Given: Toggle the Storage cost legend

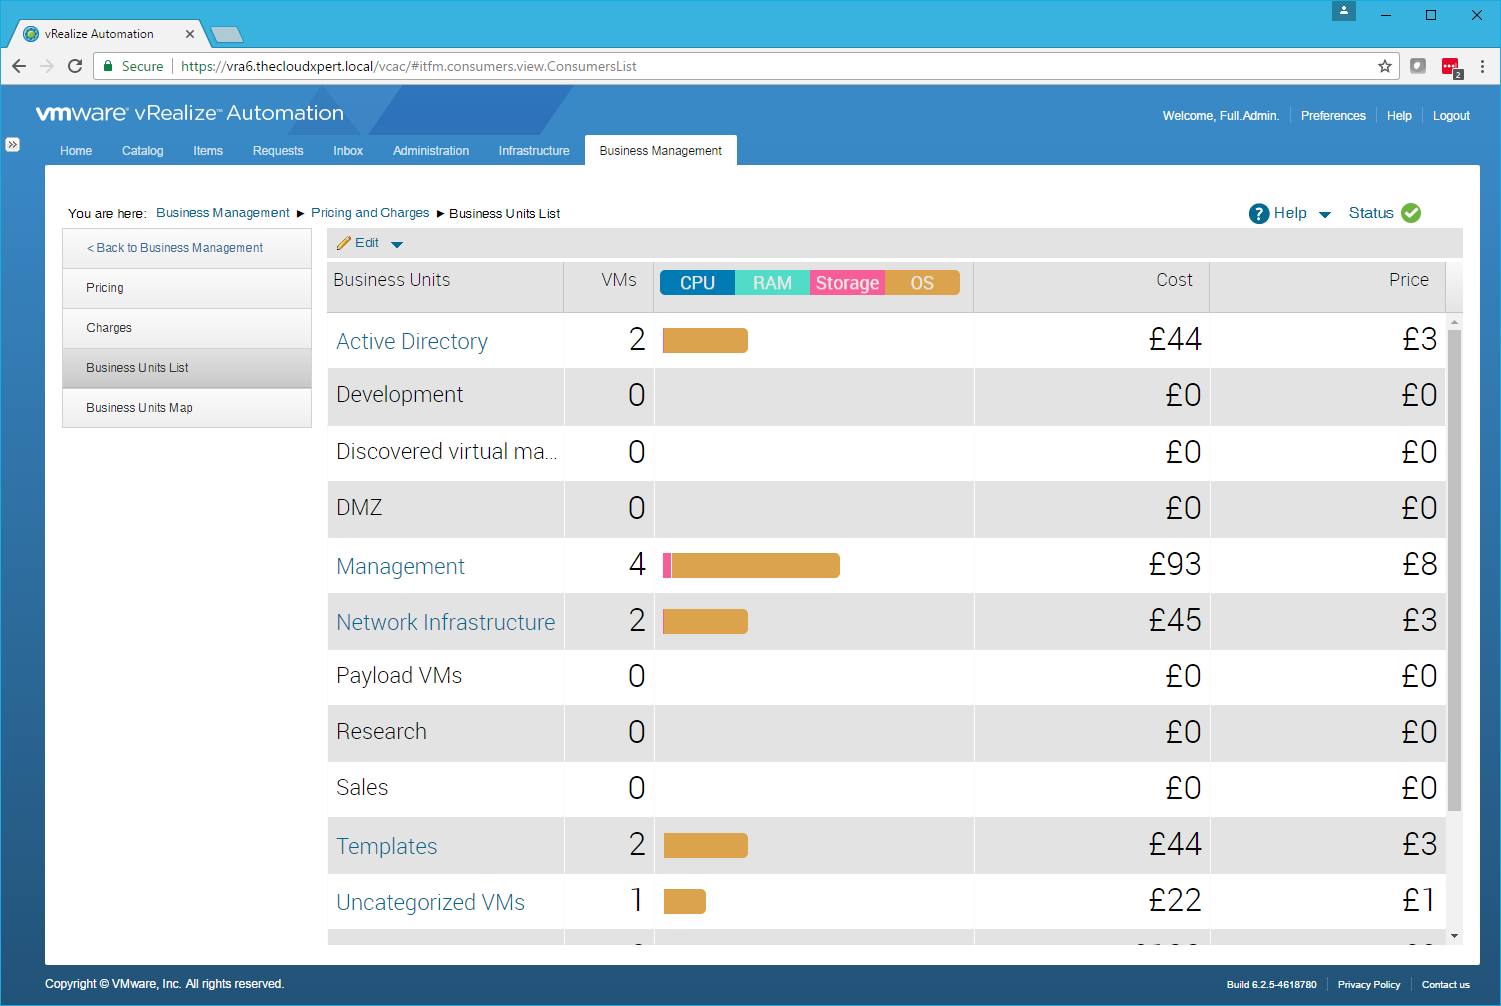Looking at the screenshot, I should (847, 283).
